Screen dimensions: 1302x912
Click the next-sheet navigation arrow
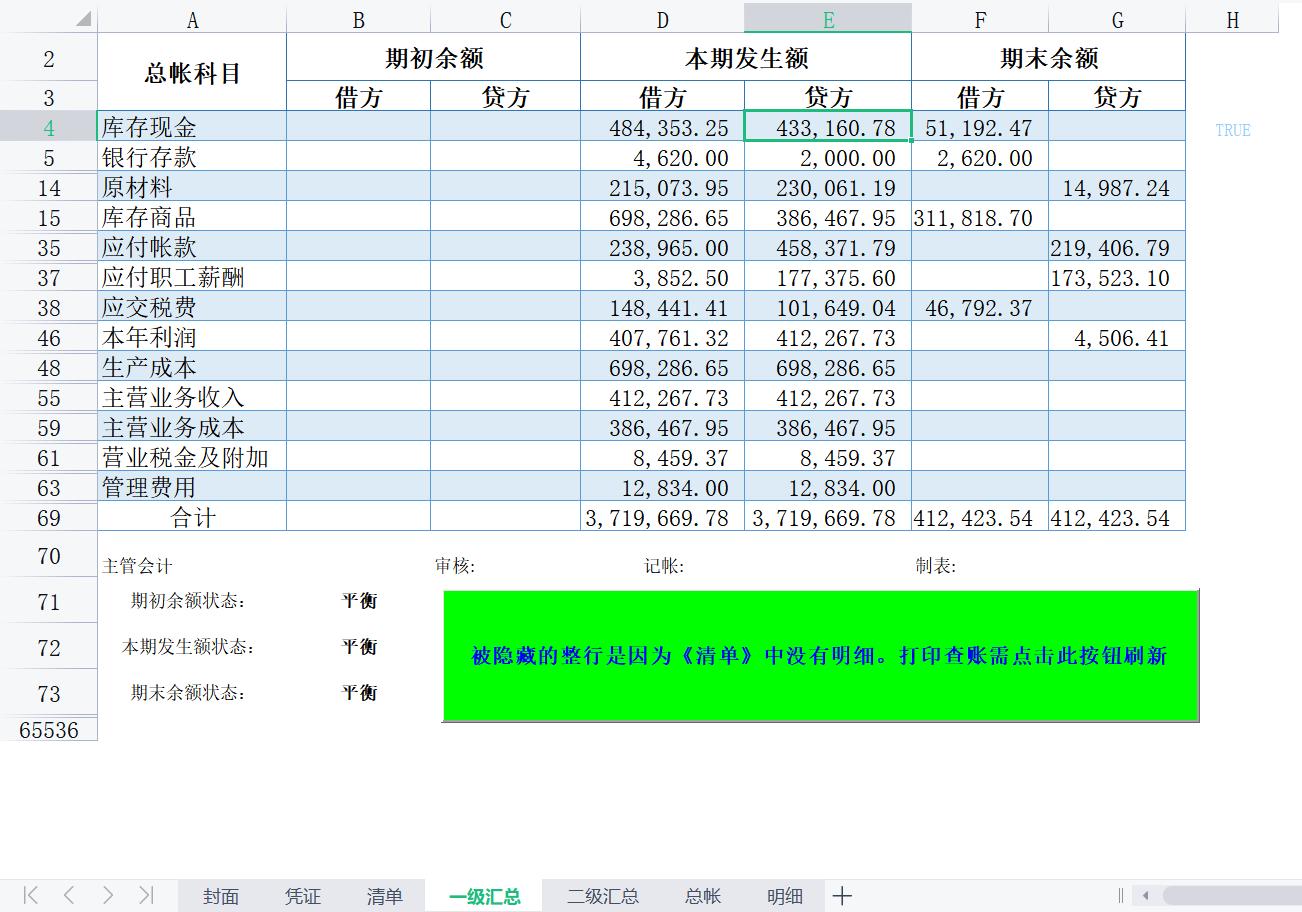(107, 896)
